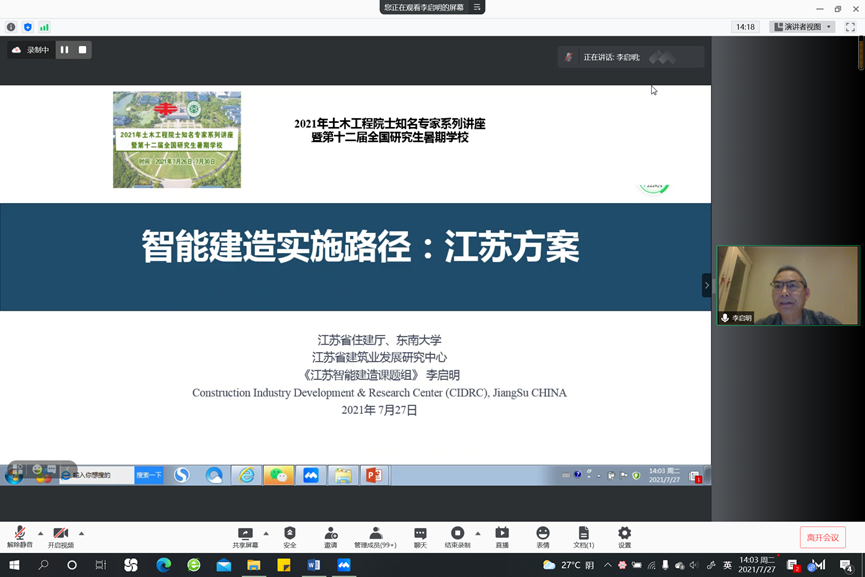Enter full screen mode via top-right icon

point(850,27)
